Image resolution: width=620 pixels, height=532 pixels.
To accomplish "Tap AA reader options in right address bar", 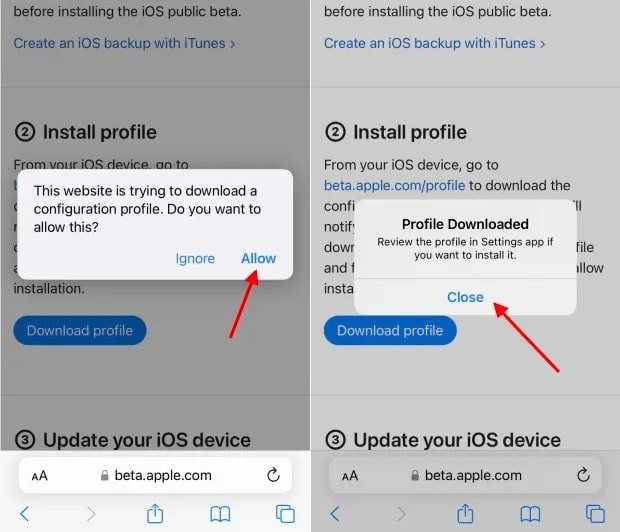I will coord(350,475).
